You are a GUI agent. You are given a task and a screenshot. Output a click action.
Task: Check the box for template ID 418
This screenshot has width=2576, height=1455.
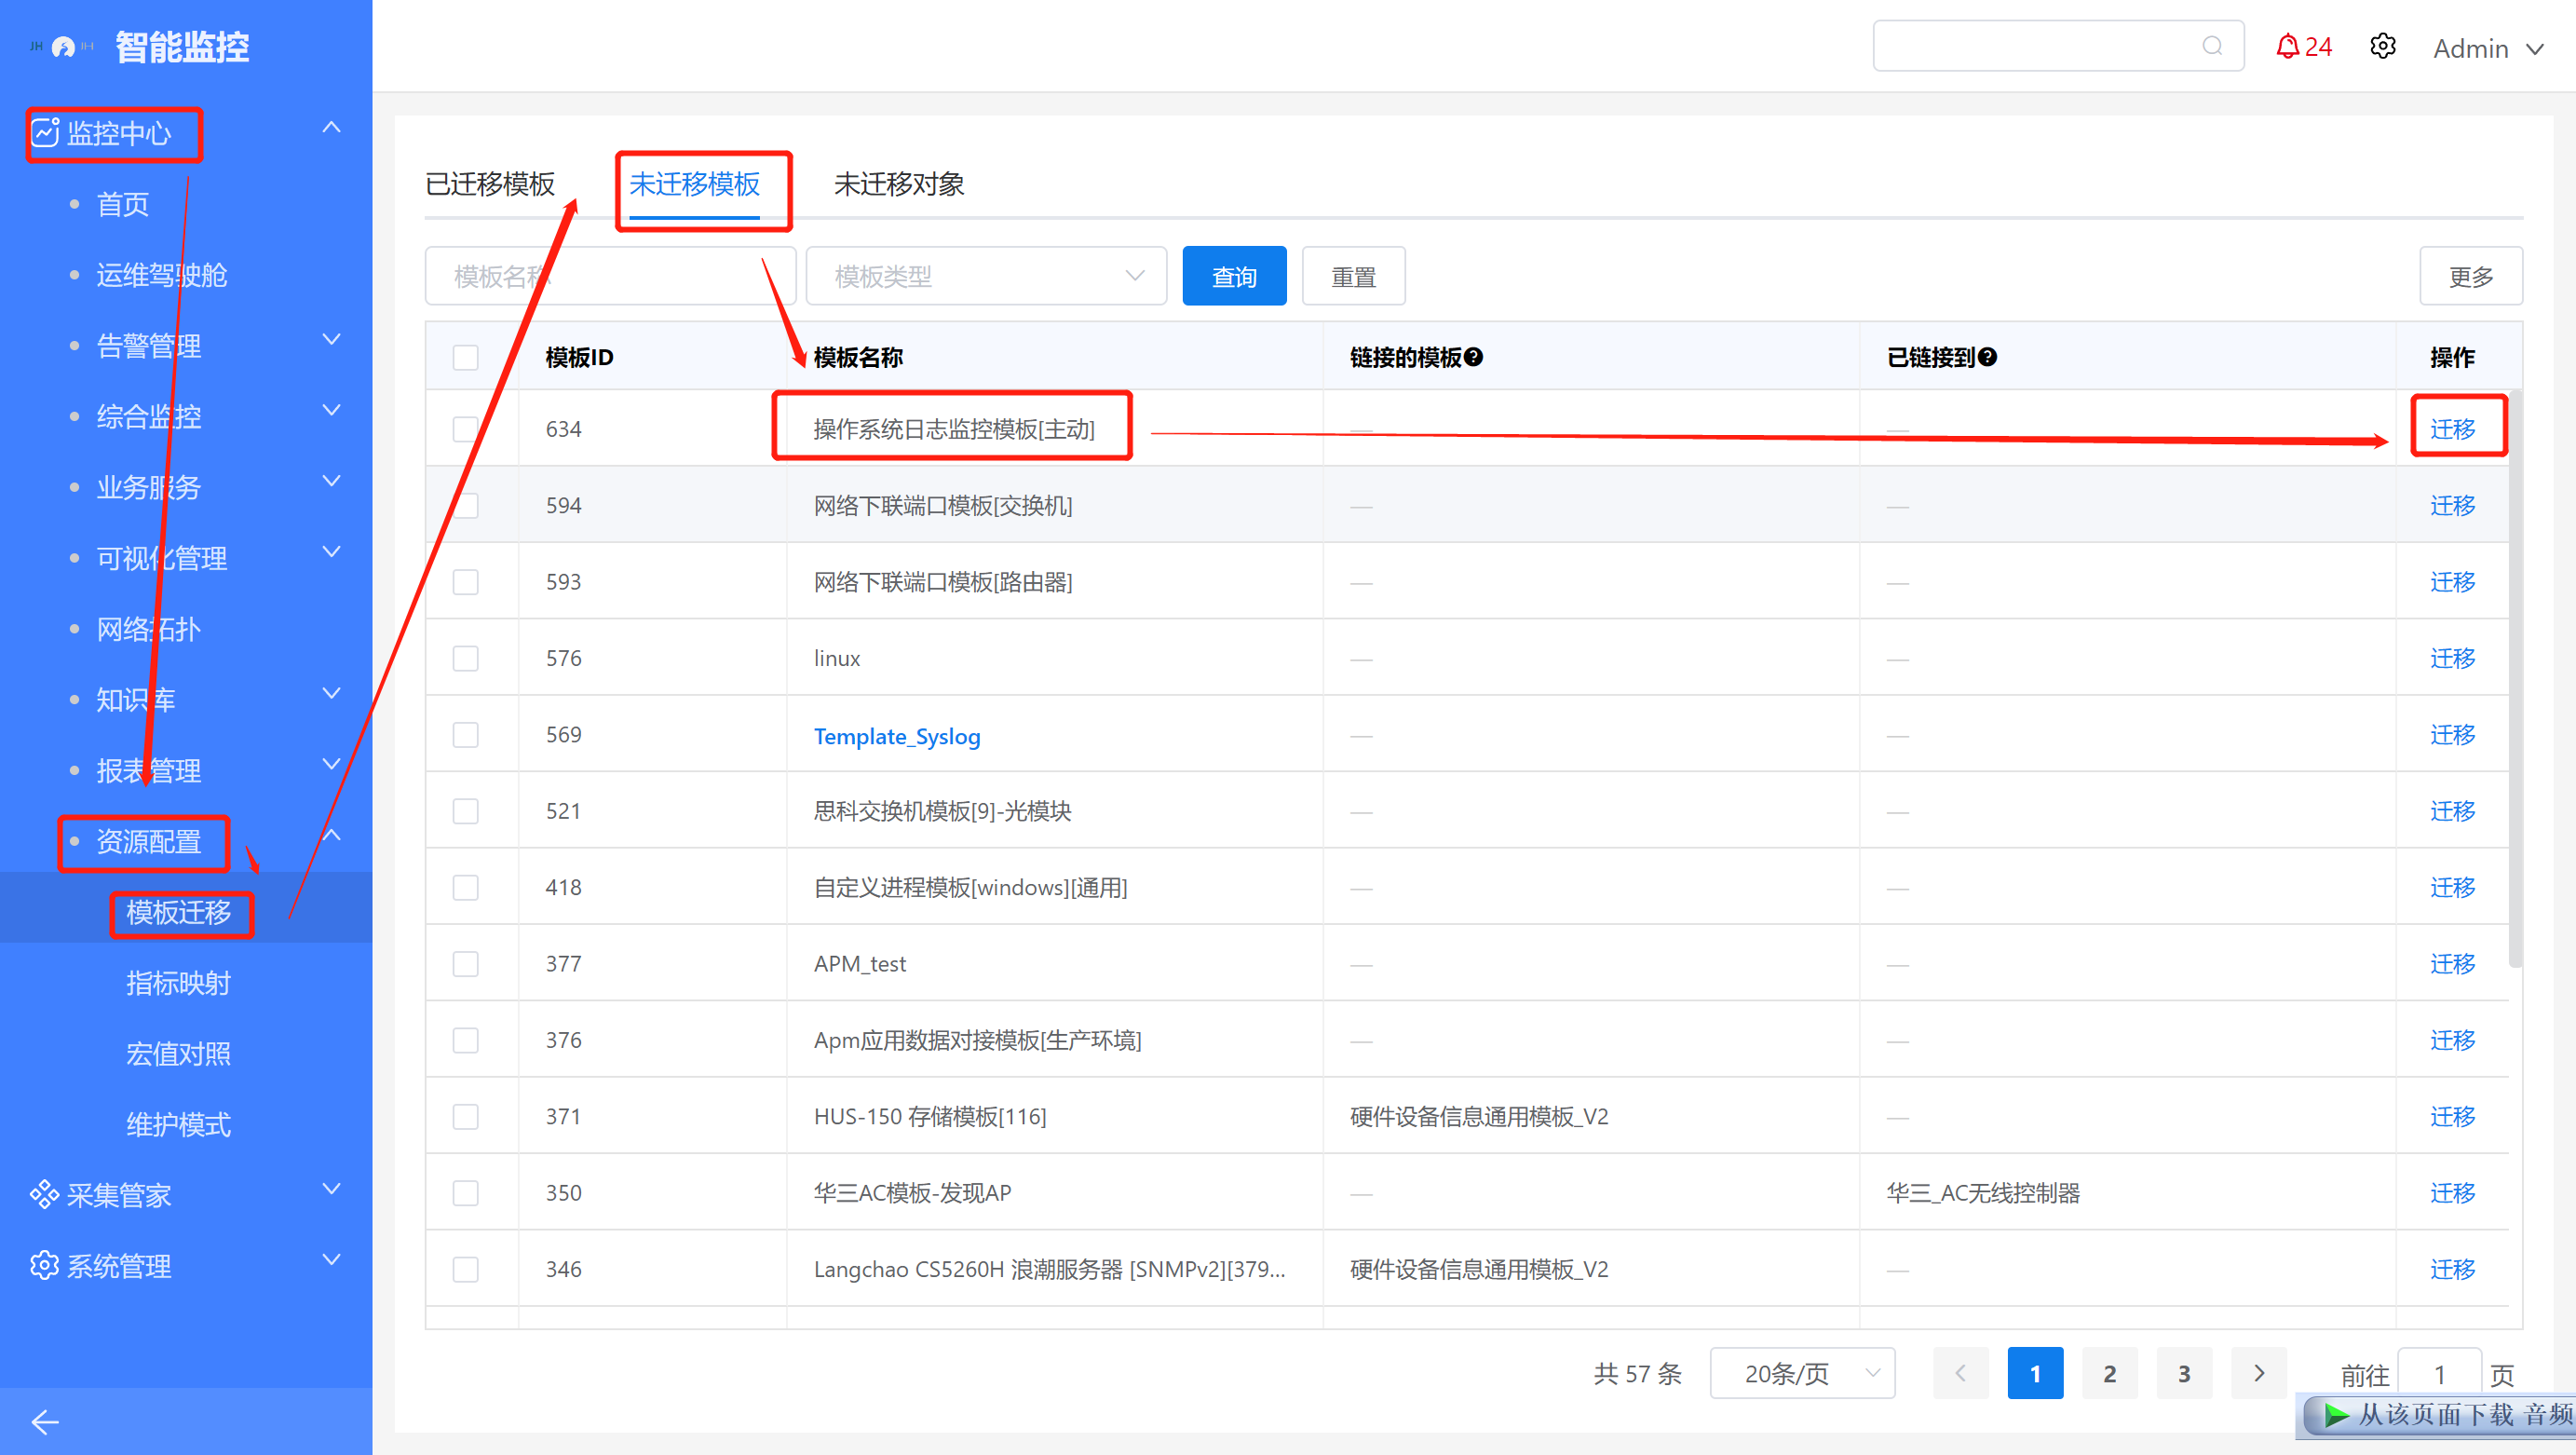(466, 888)
